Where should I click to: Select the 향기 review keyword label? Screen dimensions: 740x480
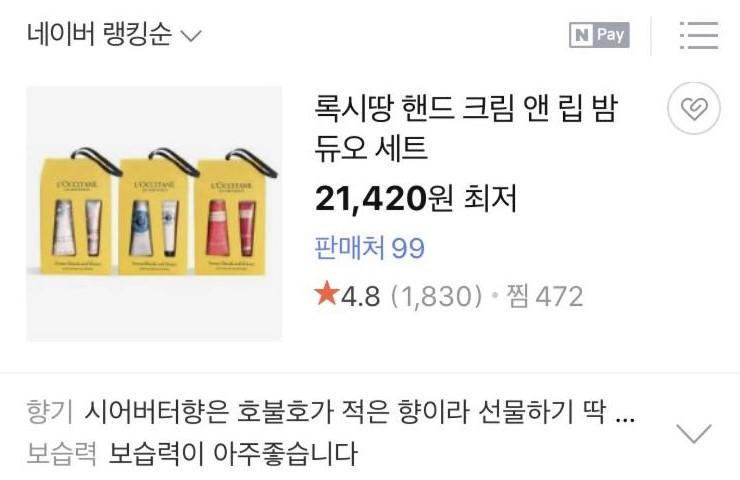(x=50, y=411)
